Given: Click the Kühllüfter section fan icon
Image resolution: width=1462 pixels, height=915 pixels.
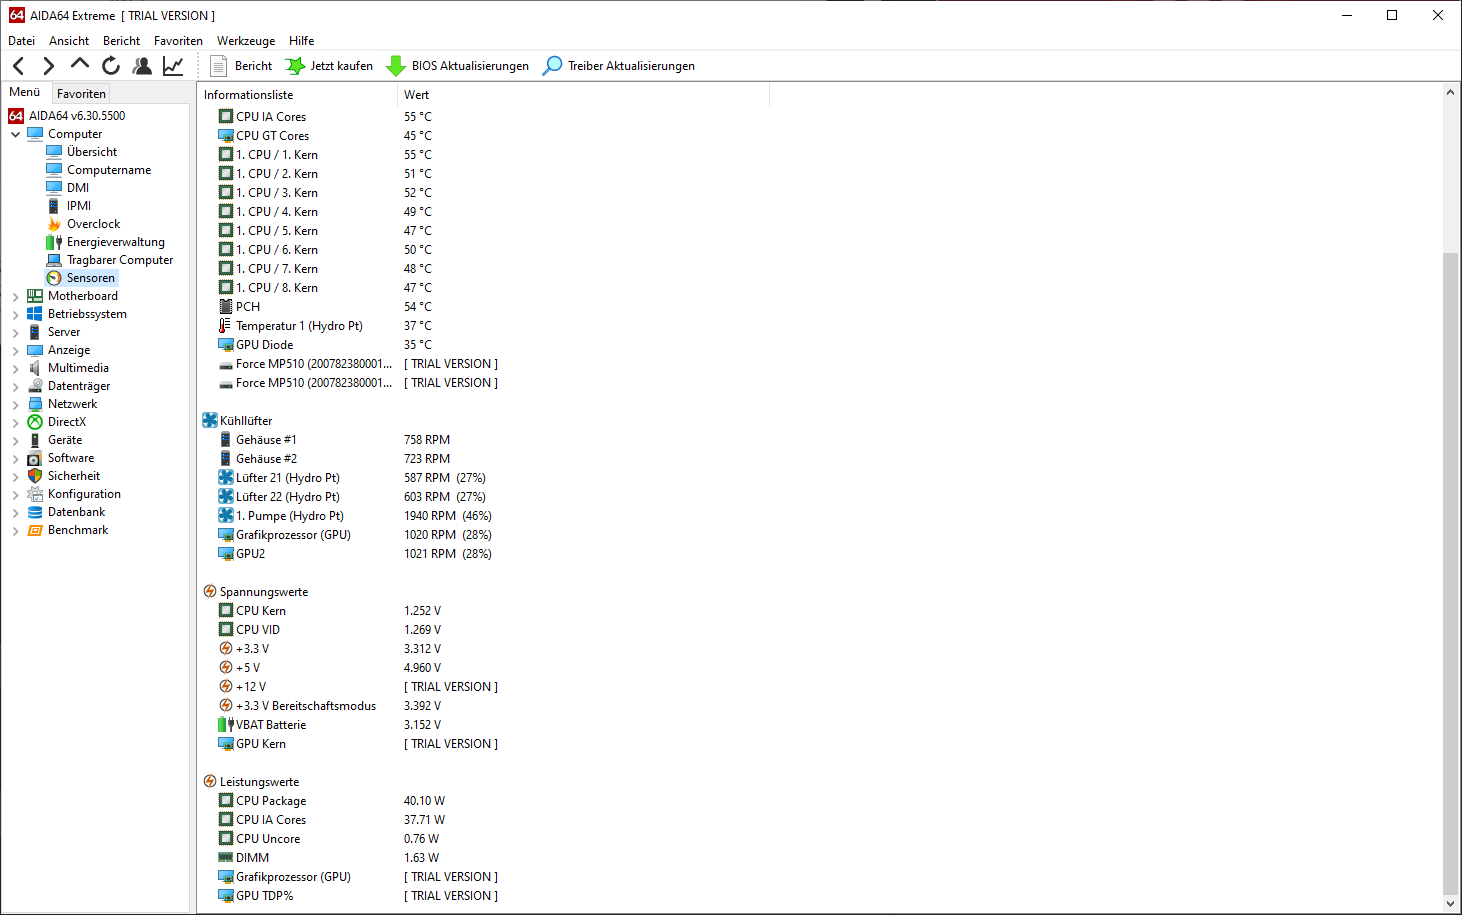Looking at the screenshot, I should (210, 421).
